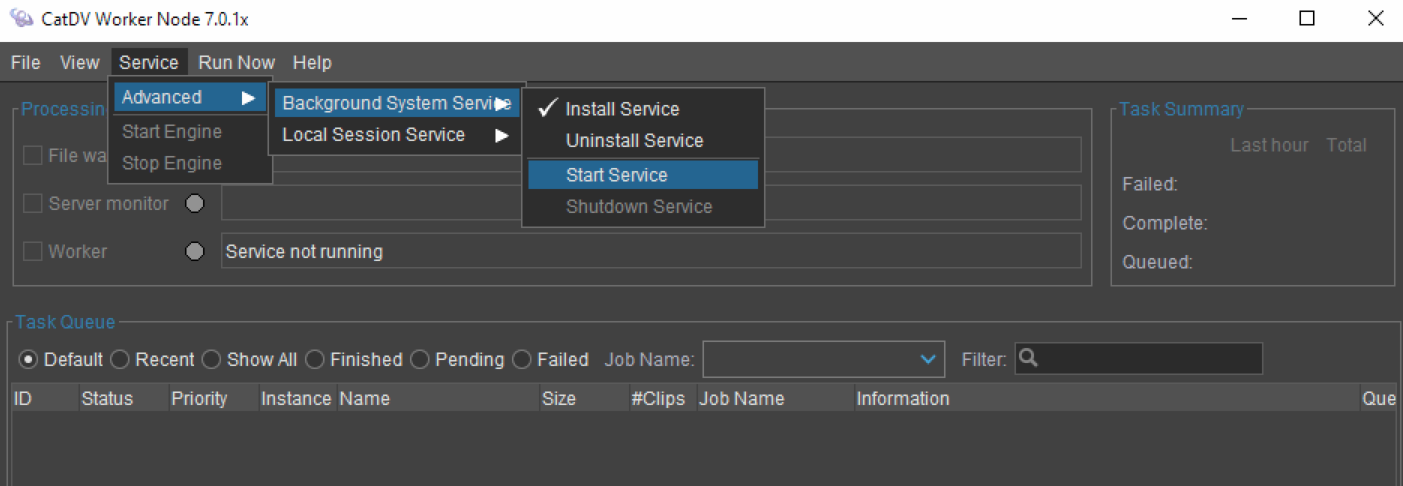Click Worker status indicator circle
1403x486 pixels.
pyautogui.click(x=196, y=251)
